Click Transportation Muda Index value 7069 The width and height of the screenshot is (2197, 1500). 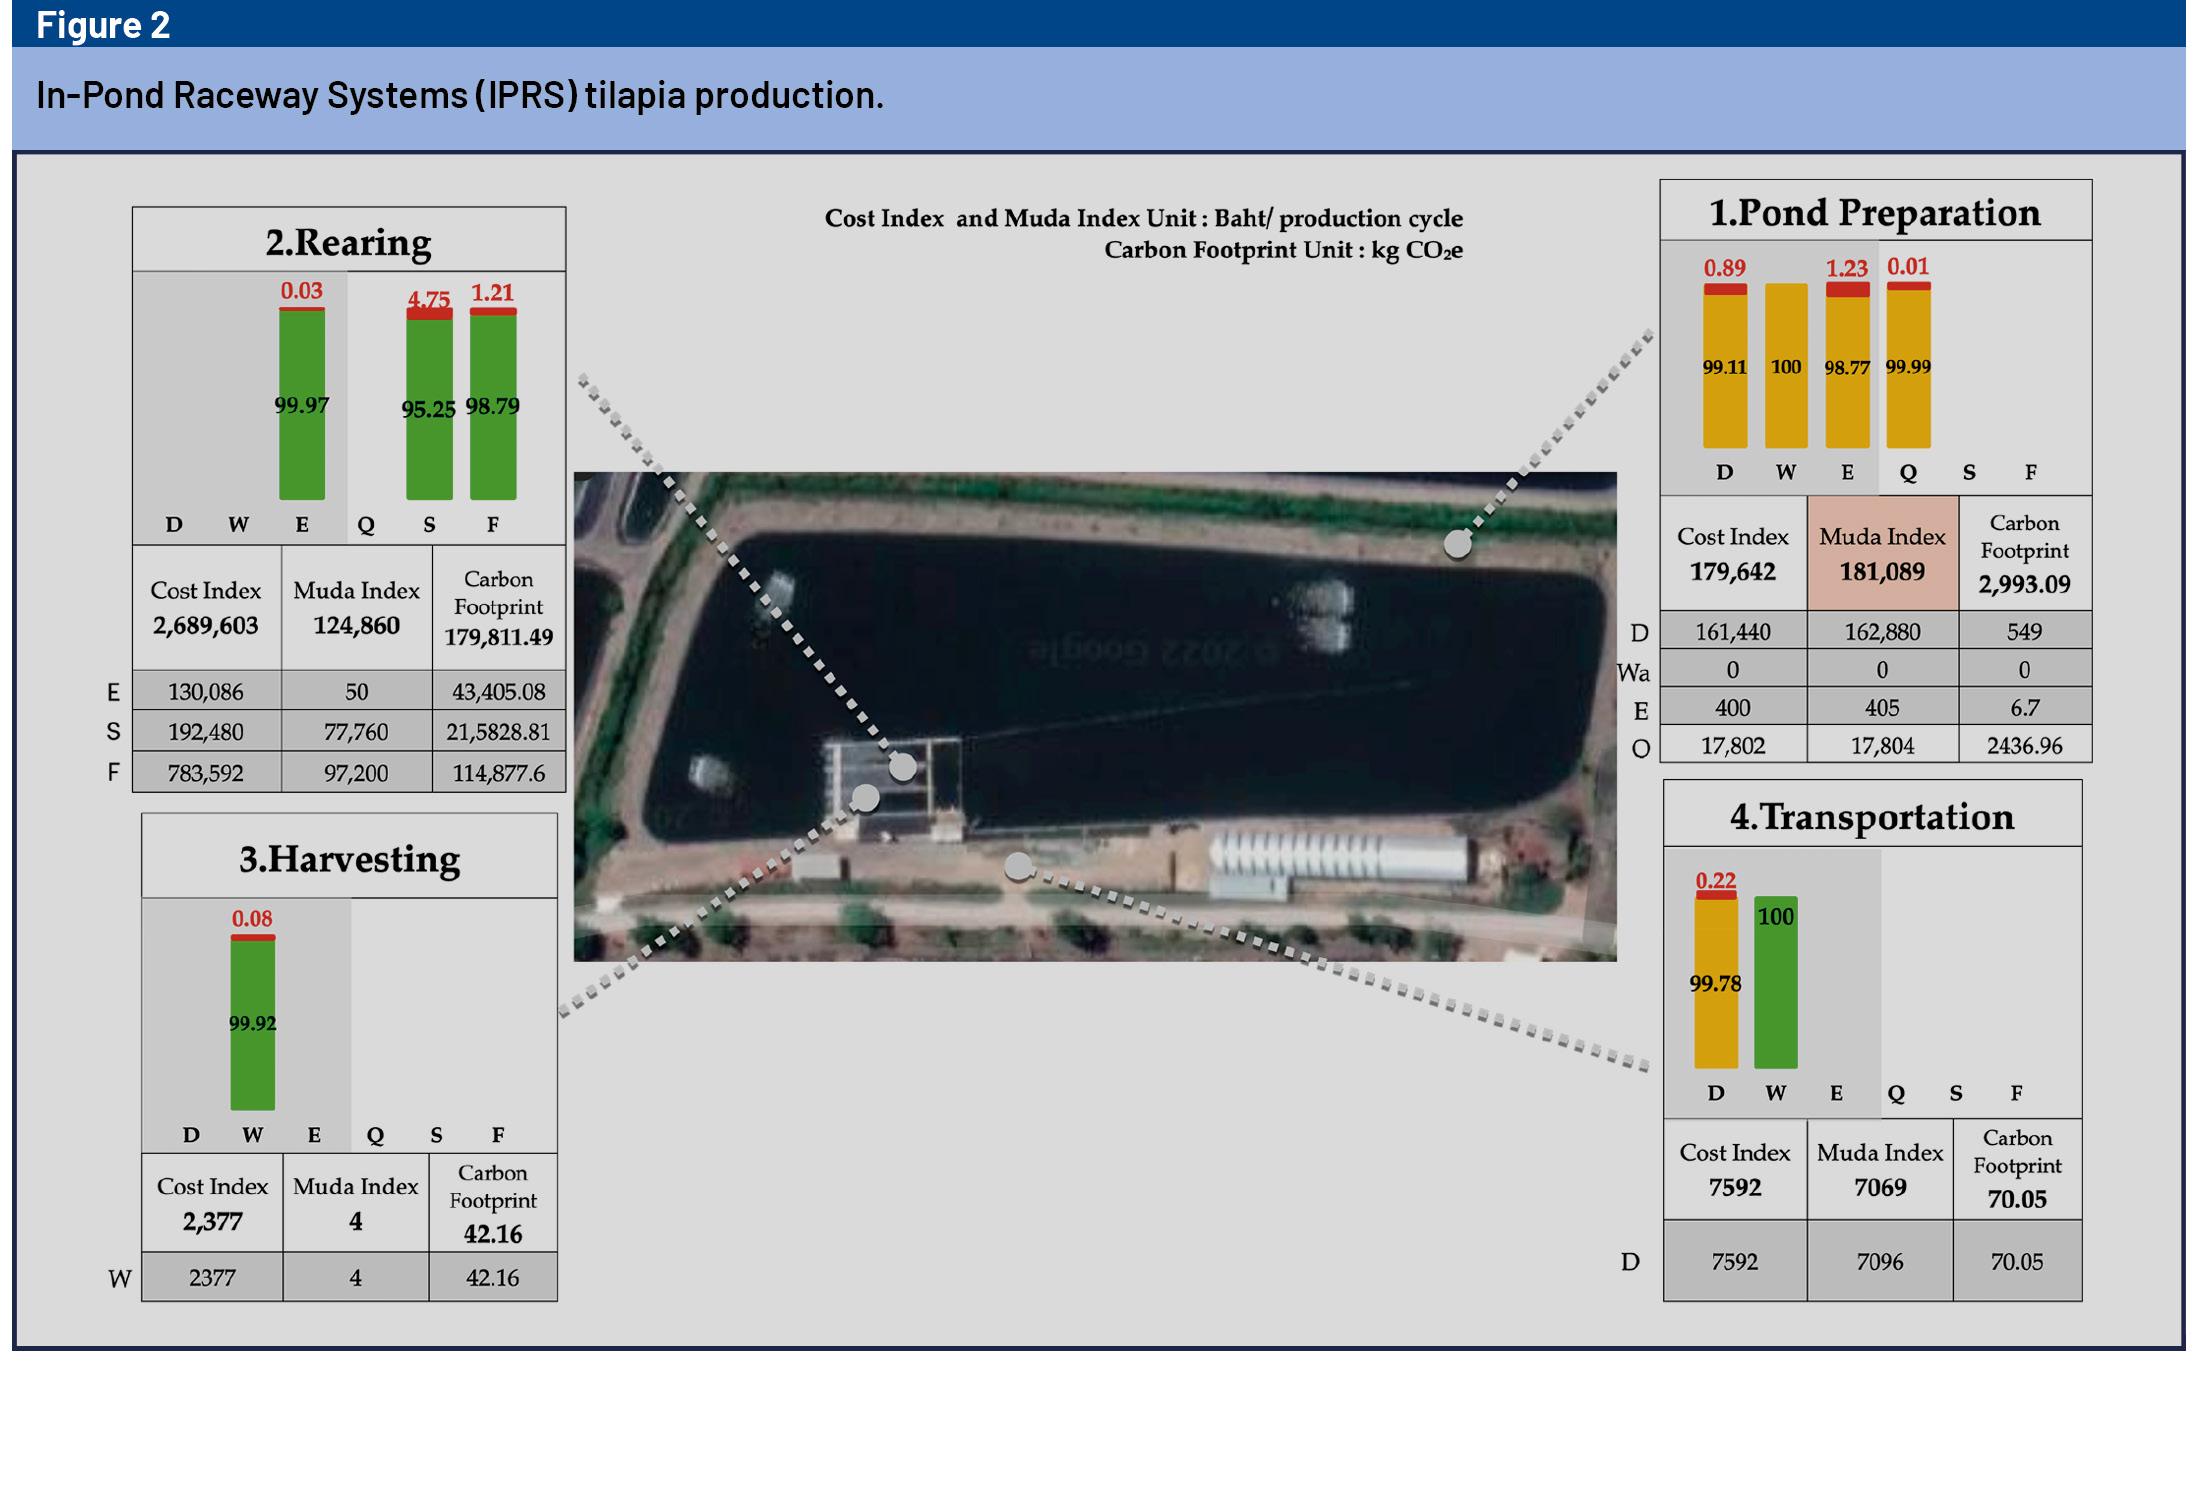click(x=1880, y=1187)
